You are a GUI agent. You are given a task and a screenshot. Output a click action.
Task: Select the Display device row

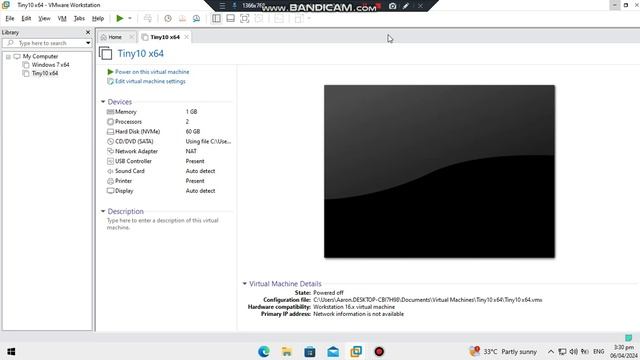coord(169,191)
